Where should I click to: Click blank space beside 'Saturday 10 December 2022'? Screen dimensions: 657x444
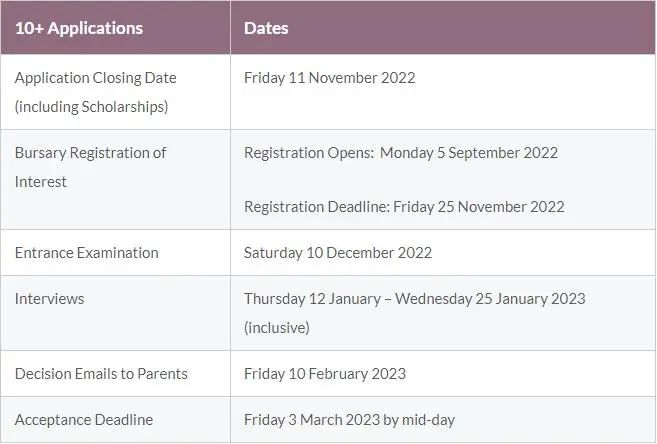[543, 253]
